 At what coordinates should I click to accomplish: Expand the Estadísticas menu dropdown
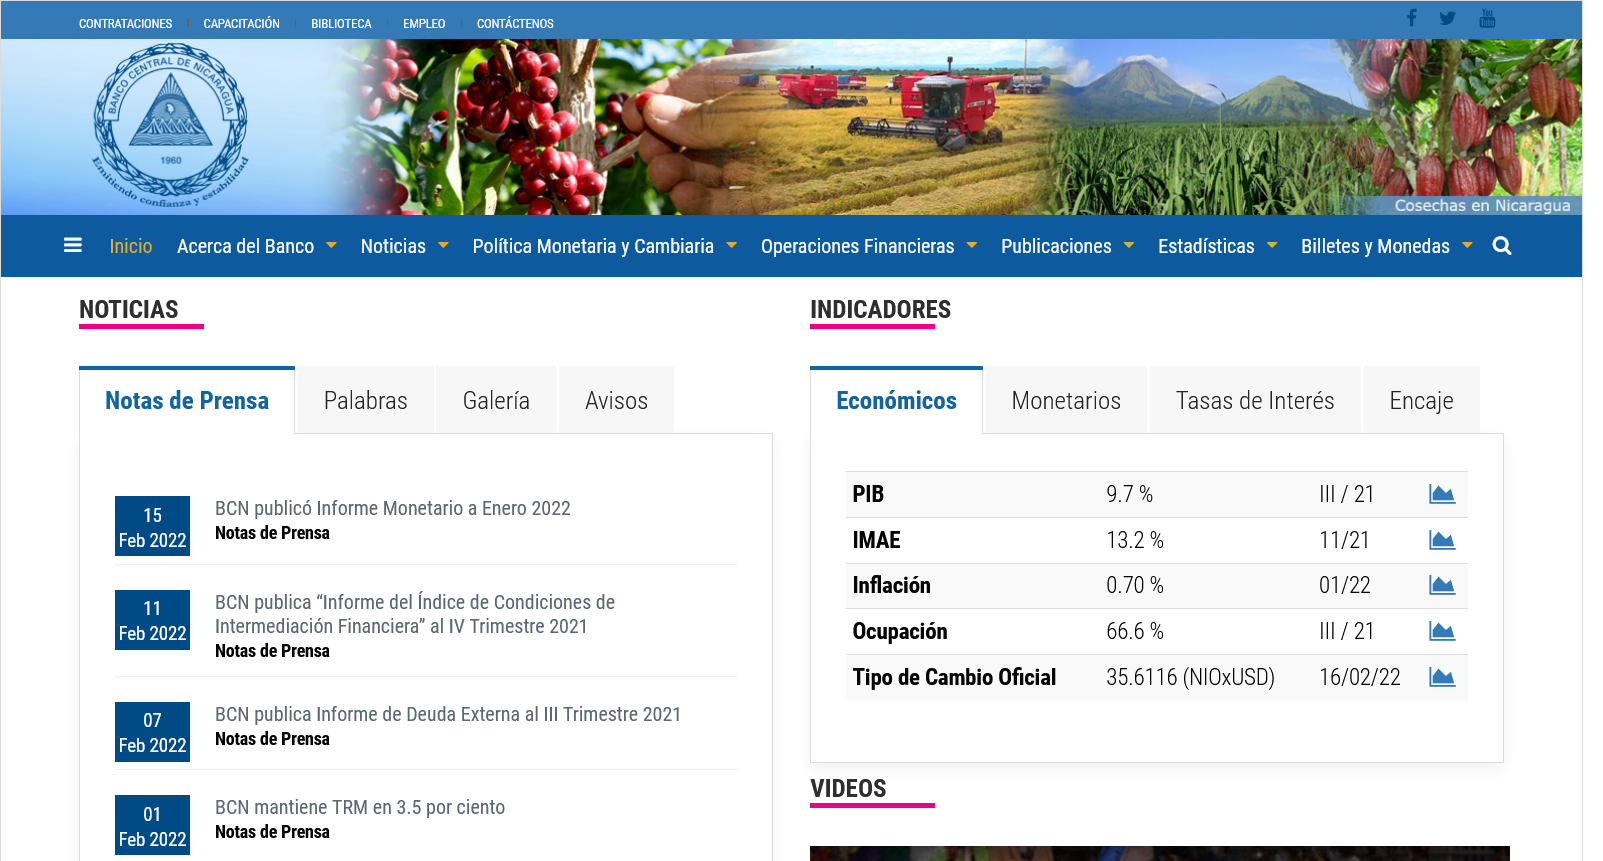[x=1217, y=246]
